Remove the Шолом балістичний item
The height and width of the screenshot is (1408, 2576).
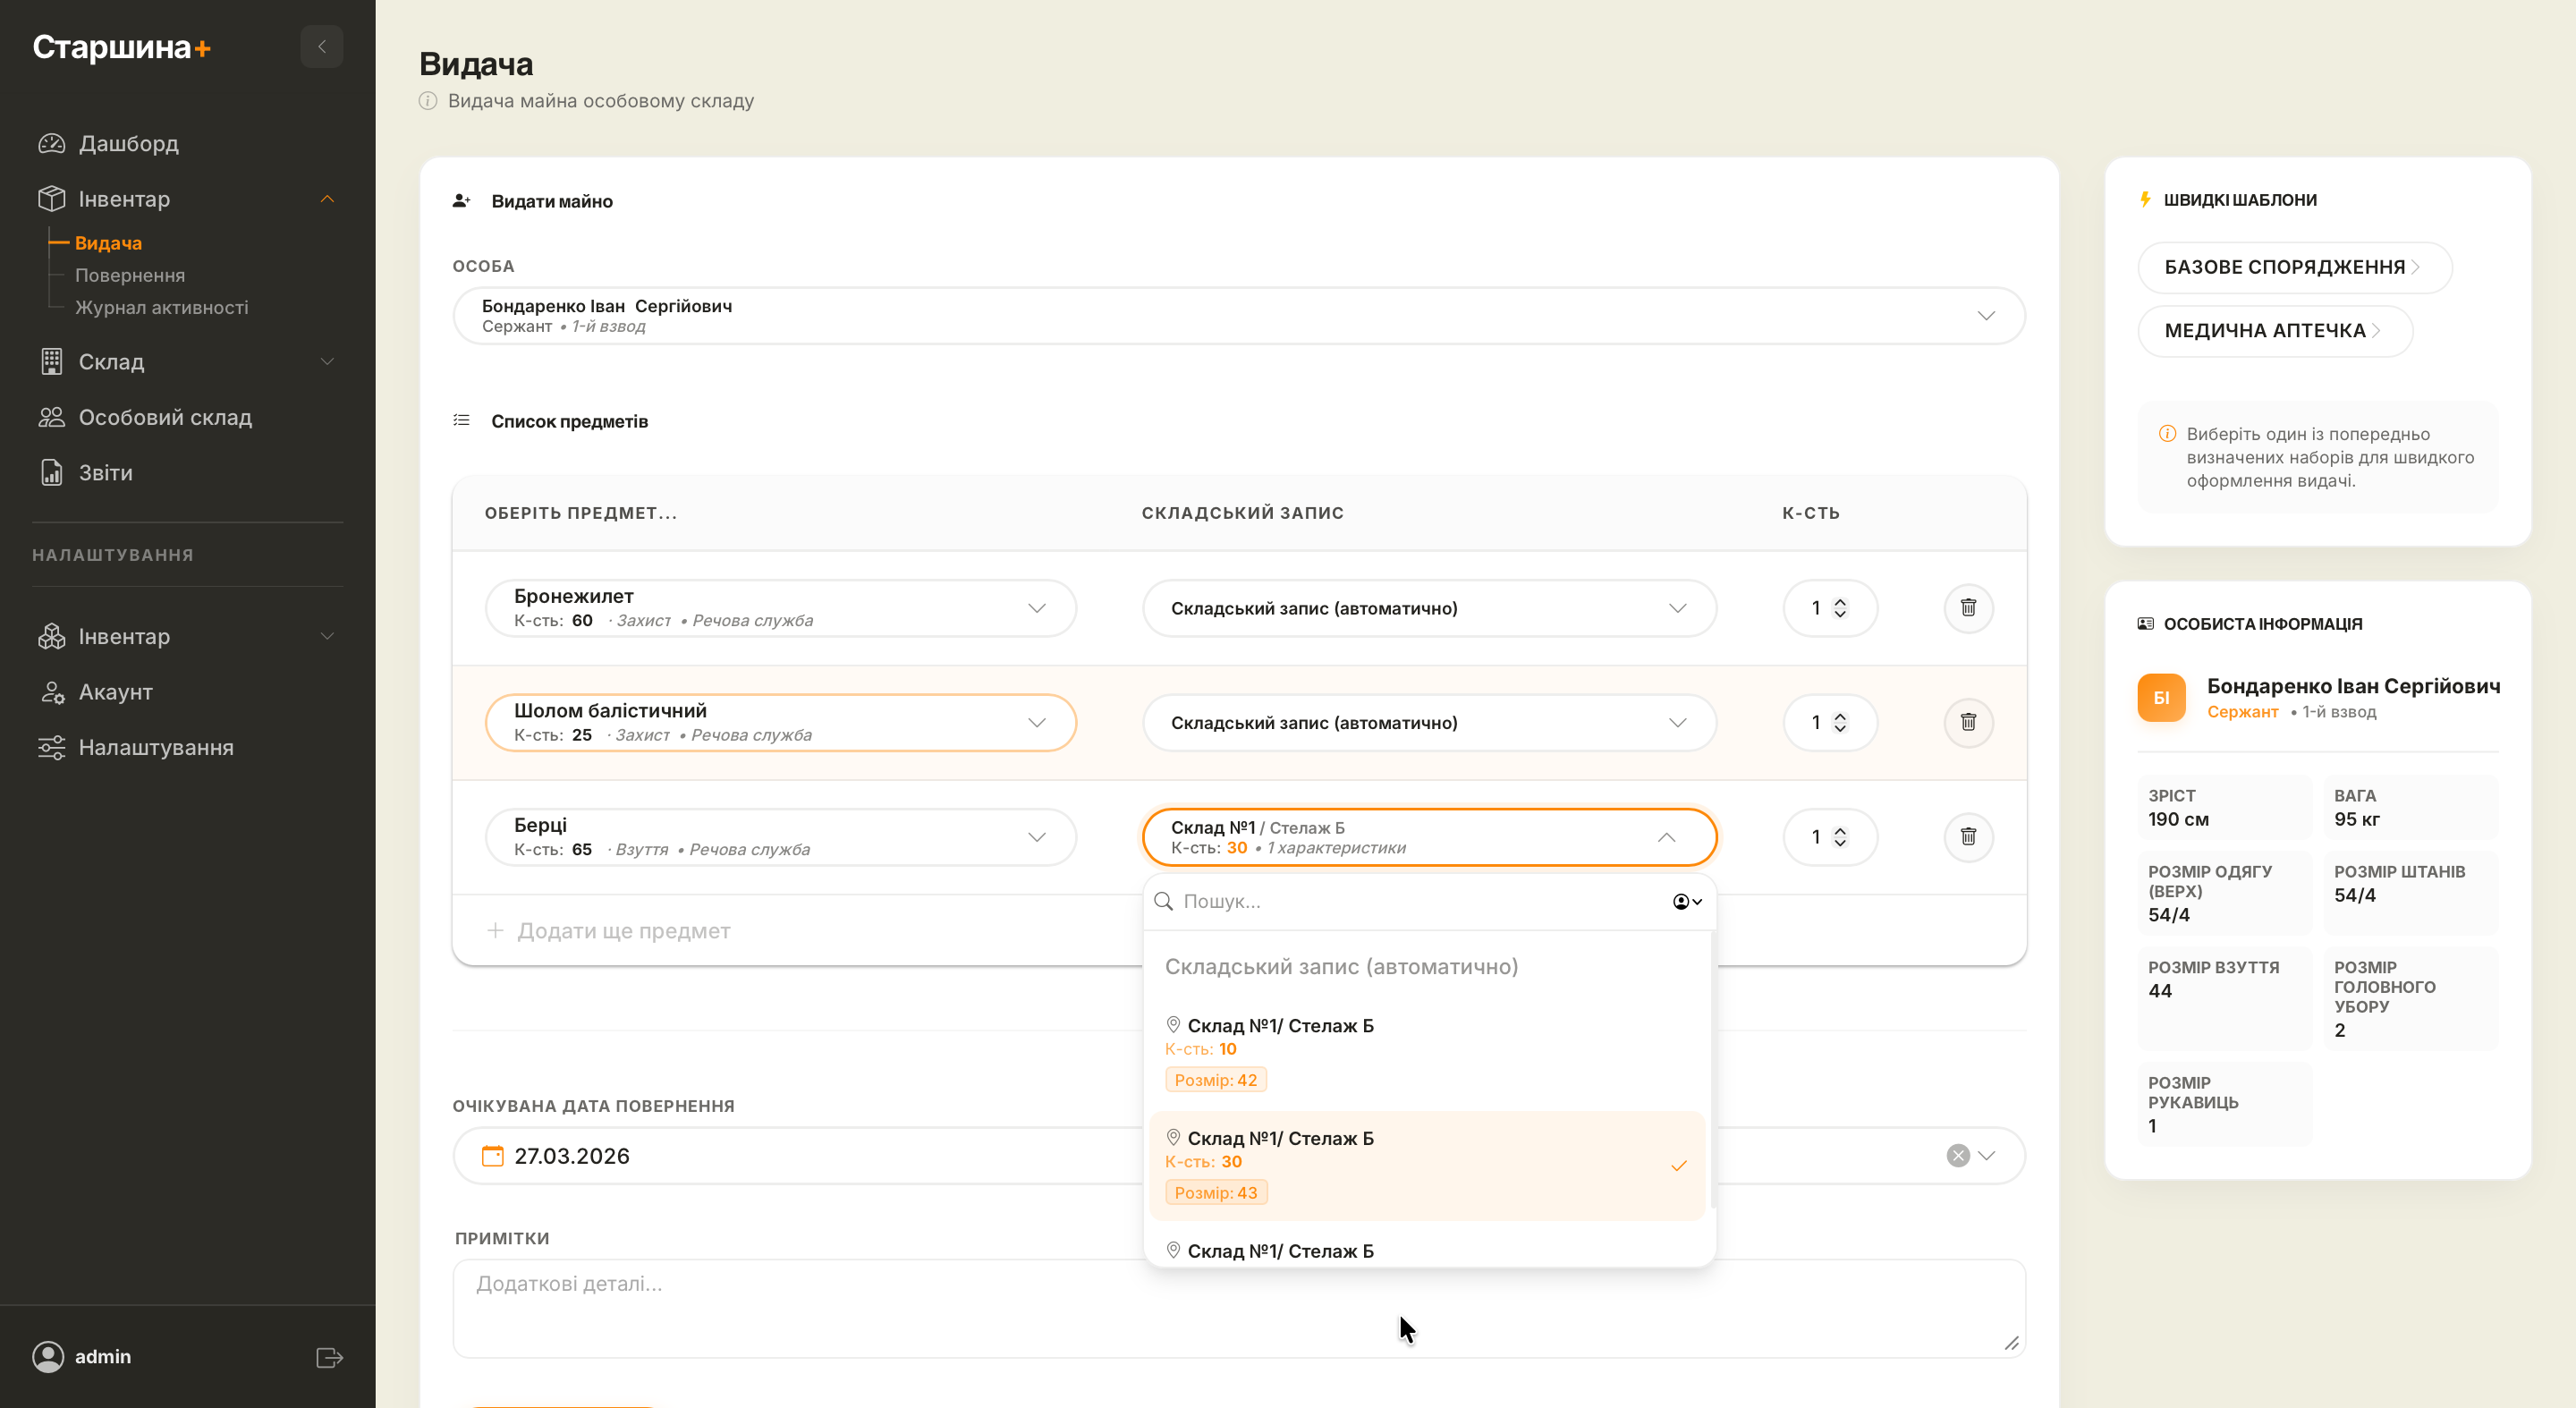(1967, 722)
